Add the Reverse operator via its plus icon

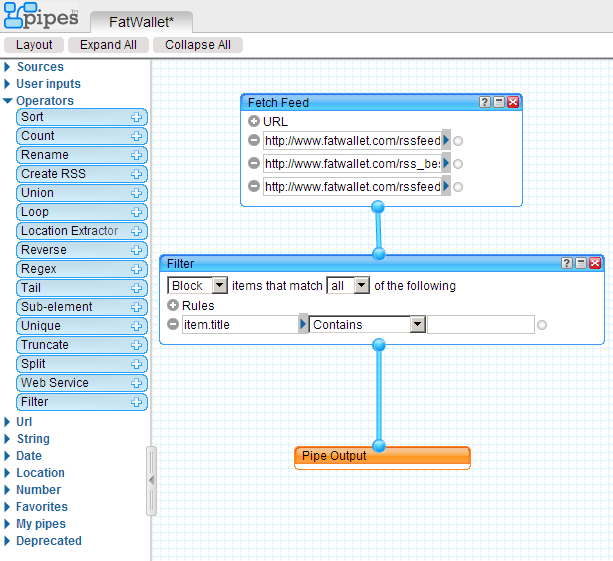click(136, 250)
